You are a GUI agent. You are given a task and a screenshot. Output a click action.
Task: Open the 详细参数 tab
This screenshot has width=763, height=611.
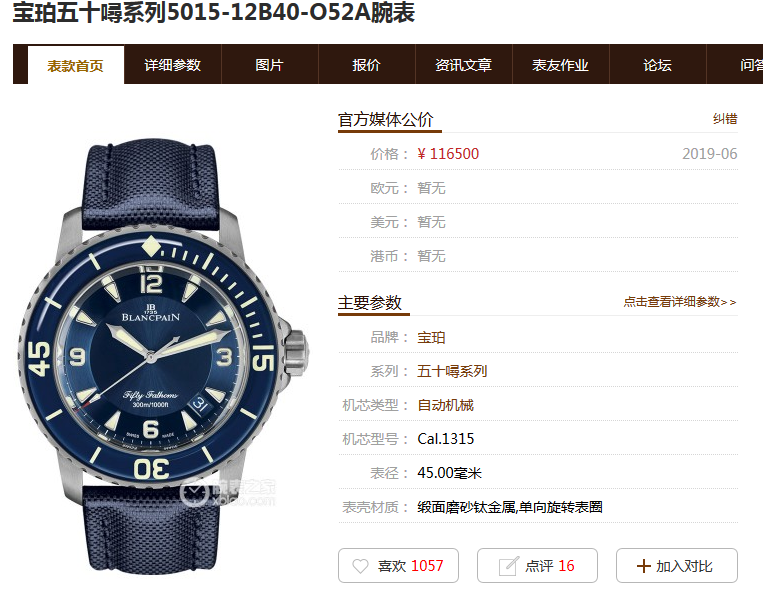(x=173, y=65)
